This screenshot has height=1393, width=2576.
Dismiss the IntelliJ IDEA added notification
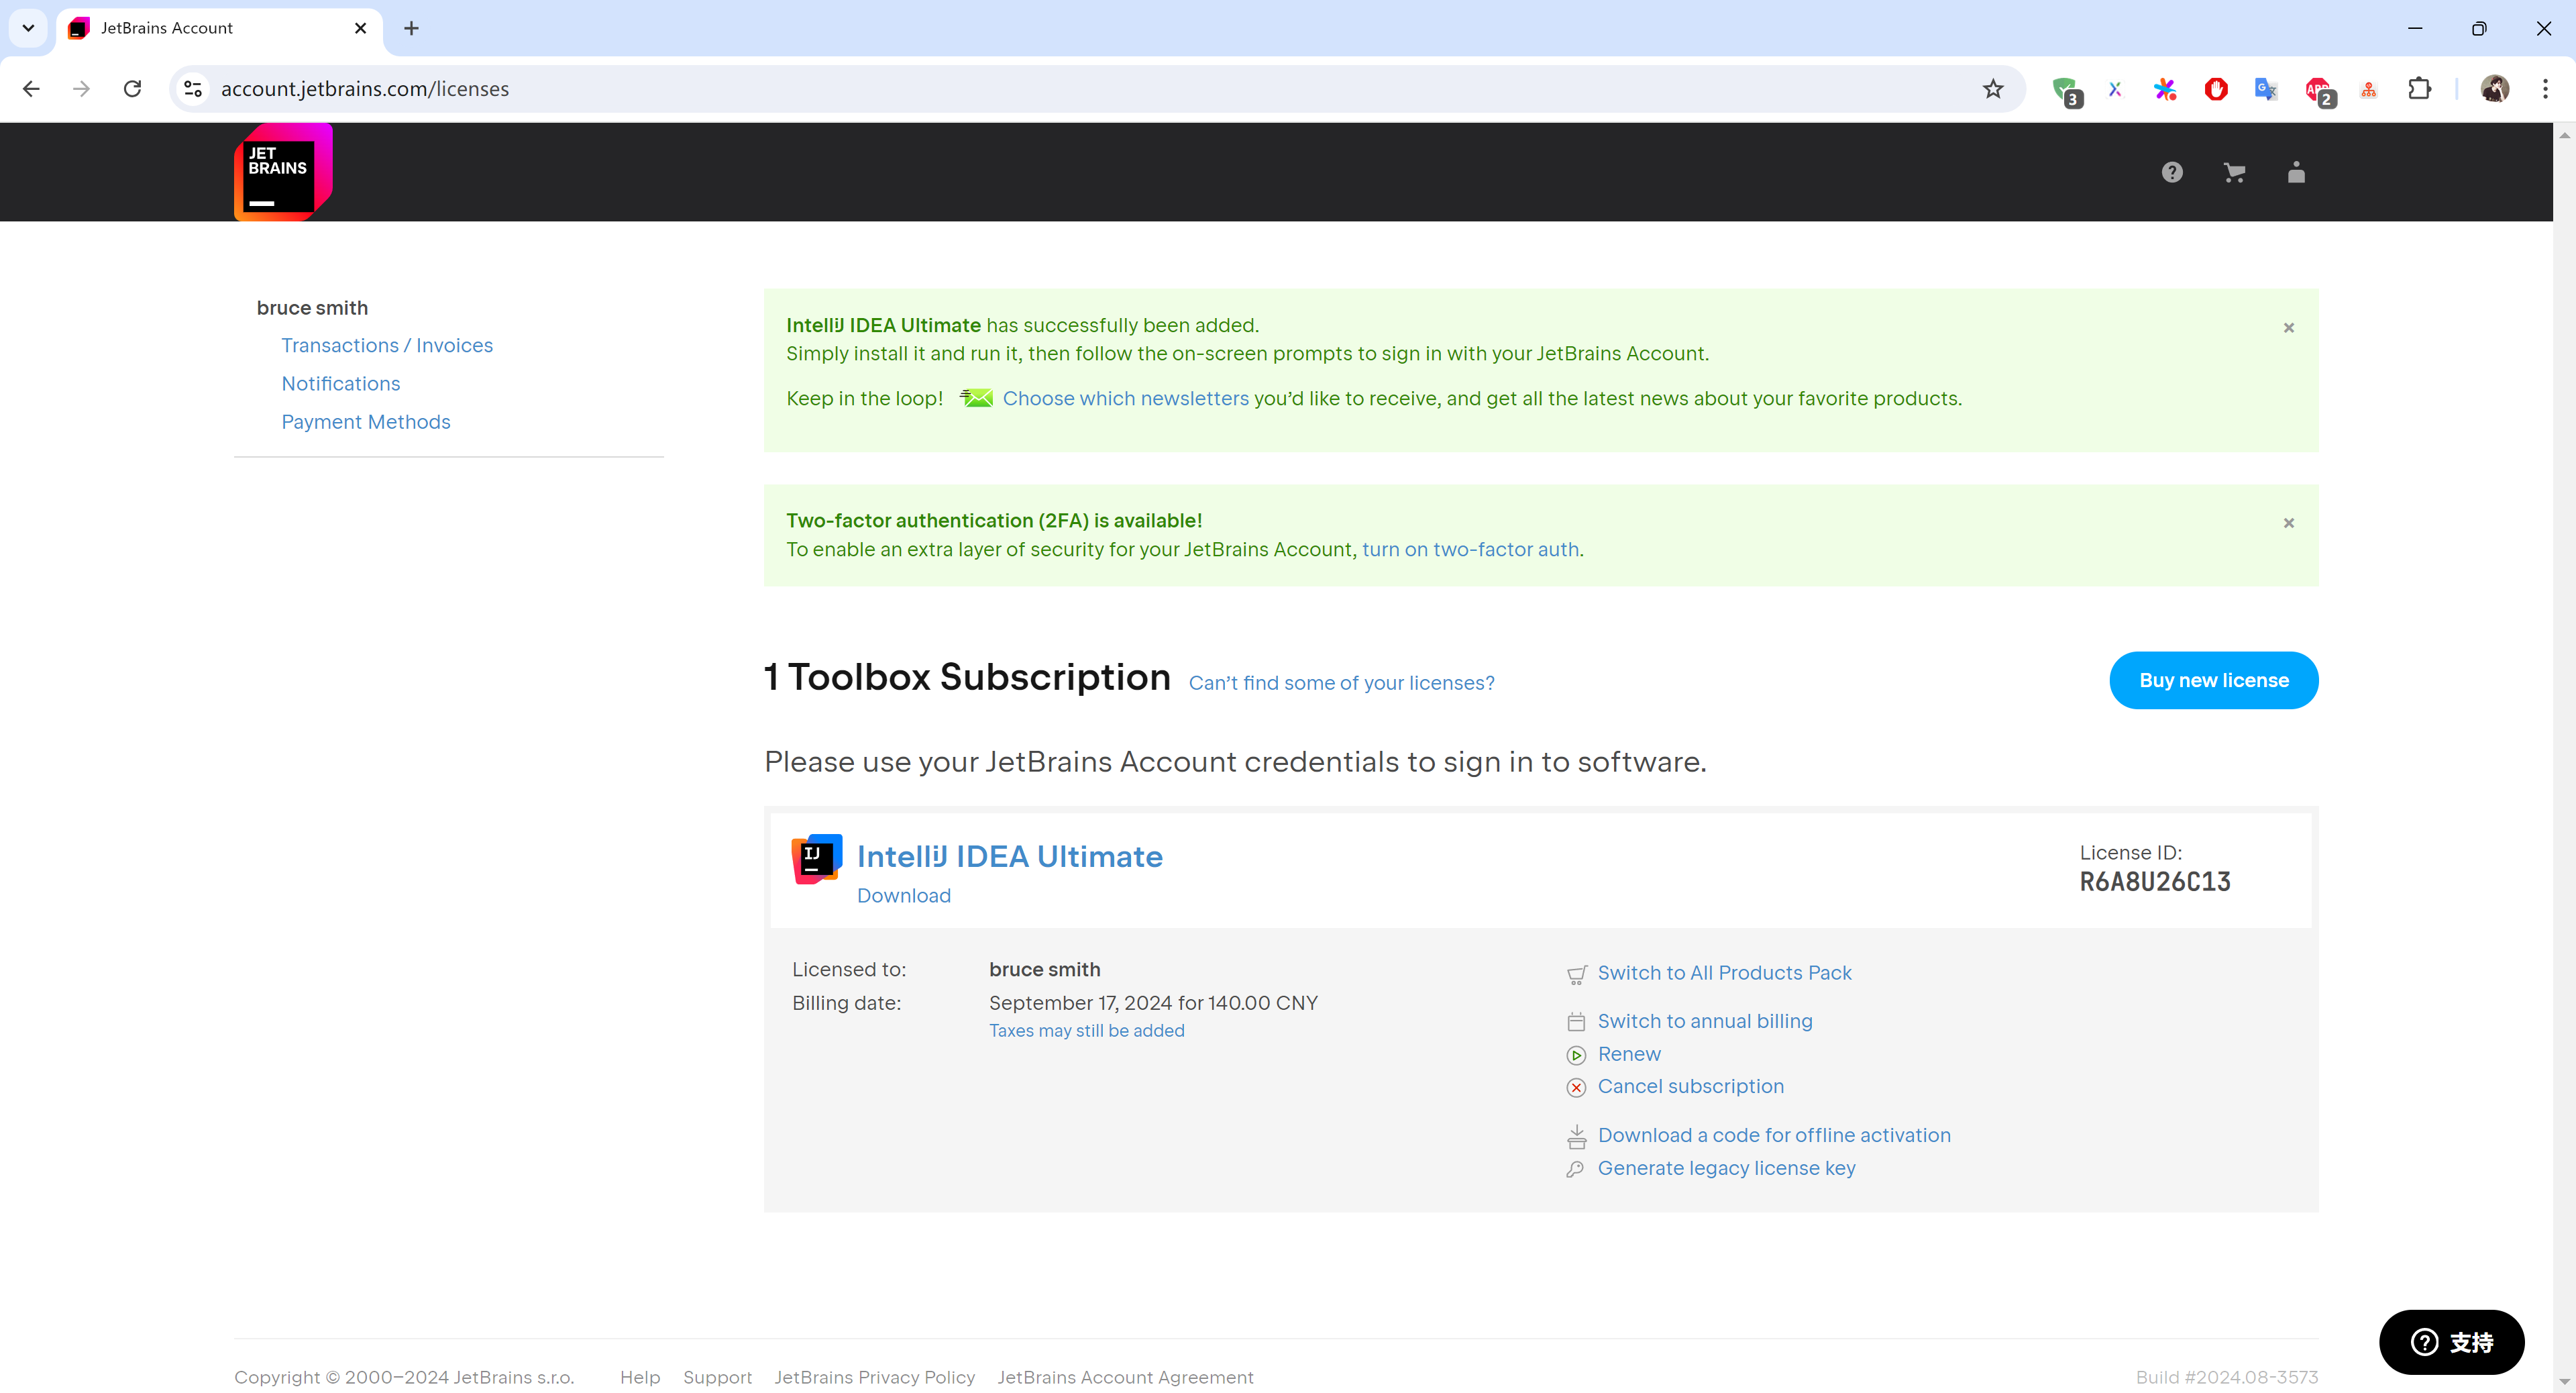point(2288,328)
